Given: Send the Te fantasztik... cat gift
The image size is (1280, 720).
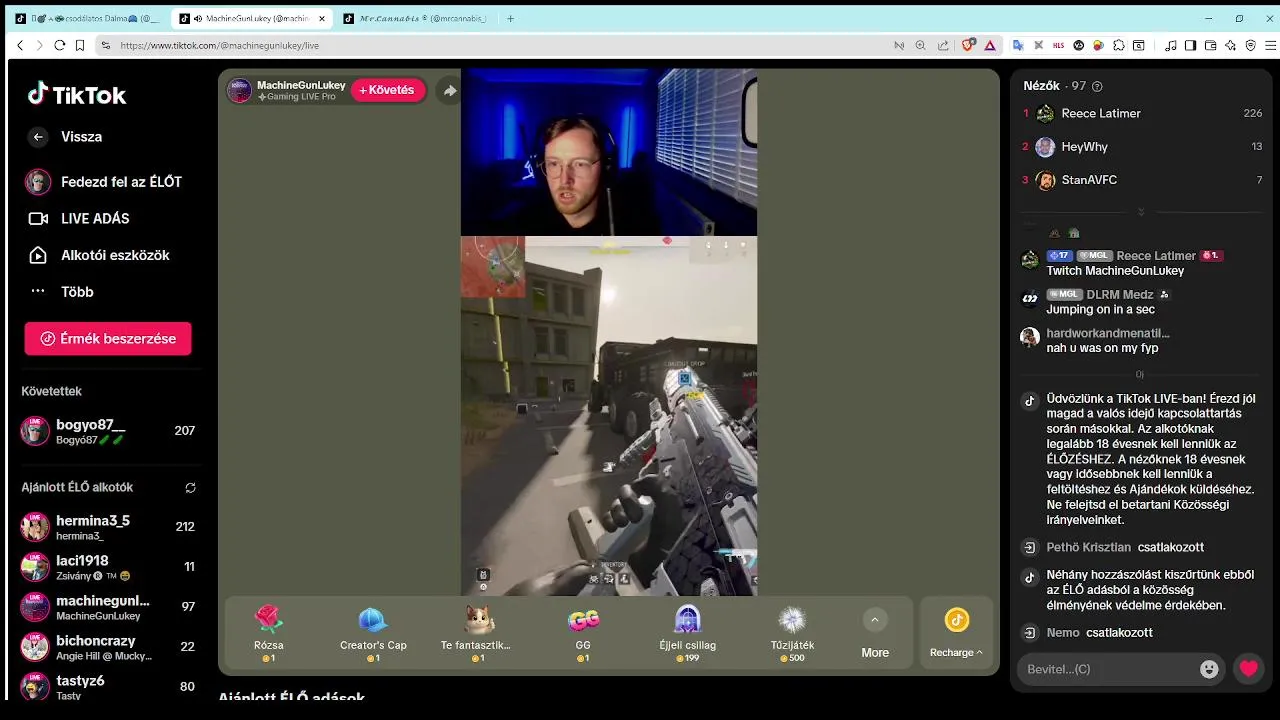Looking at the screenshot, I should click(x=476, y=632).
